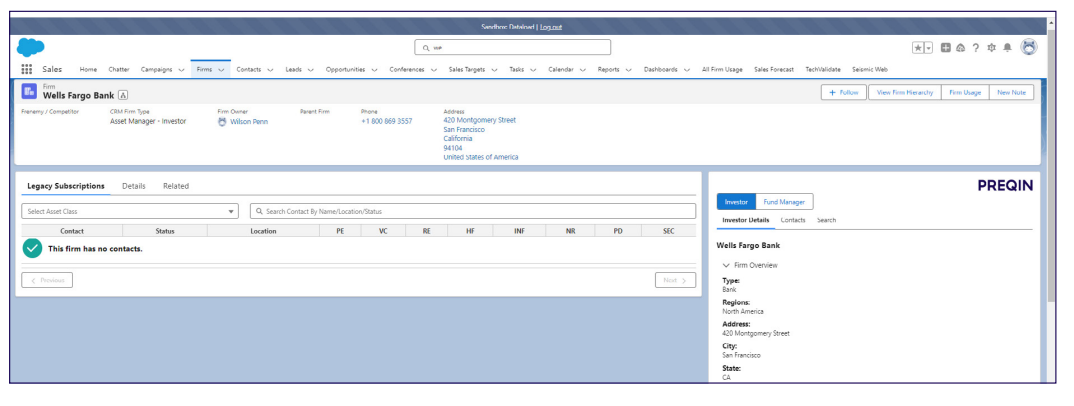
Task: Click the New Note button
Action: point(1012,92)
